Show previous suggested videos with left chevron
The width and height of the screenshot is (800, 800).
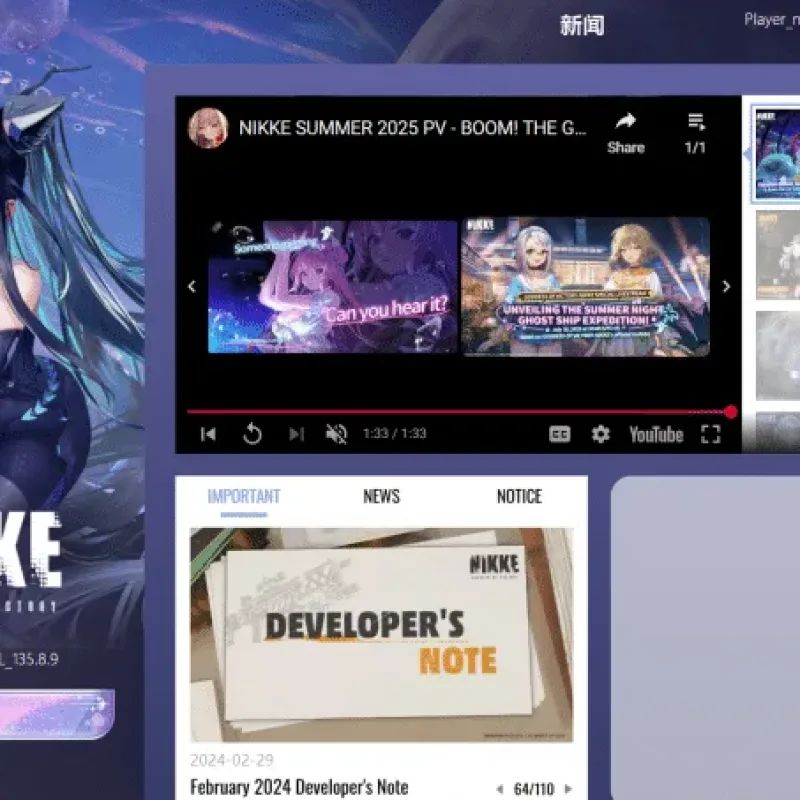tap(192, 287)
